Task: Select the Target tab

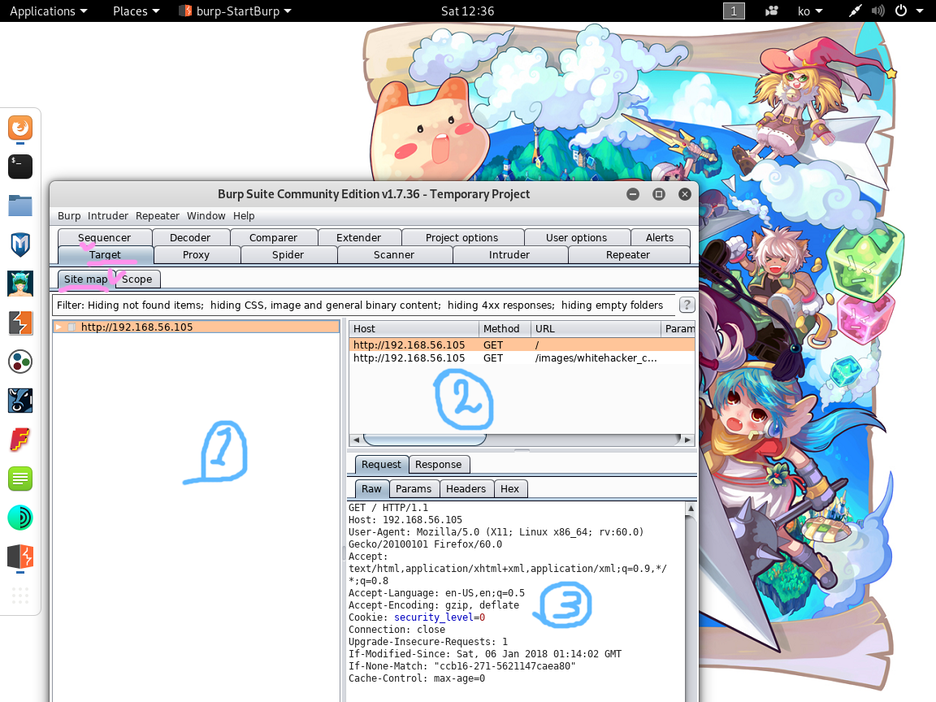Action: click(105, 255)
